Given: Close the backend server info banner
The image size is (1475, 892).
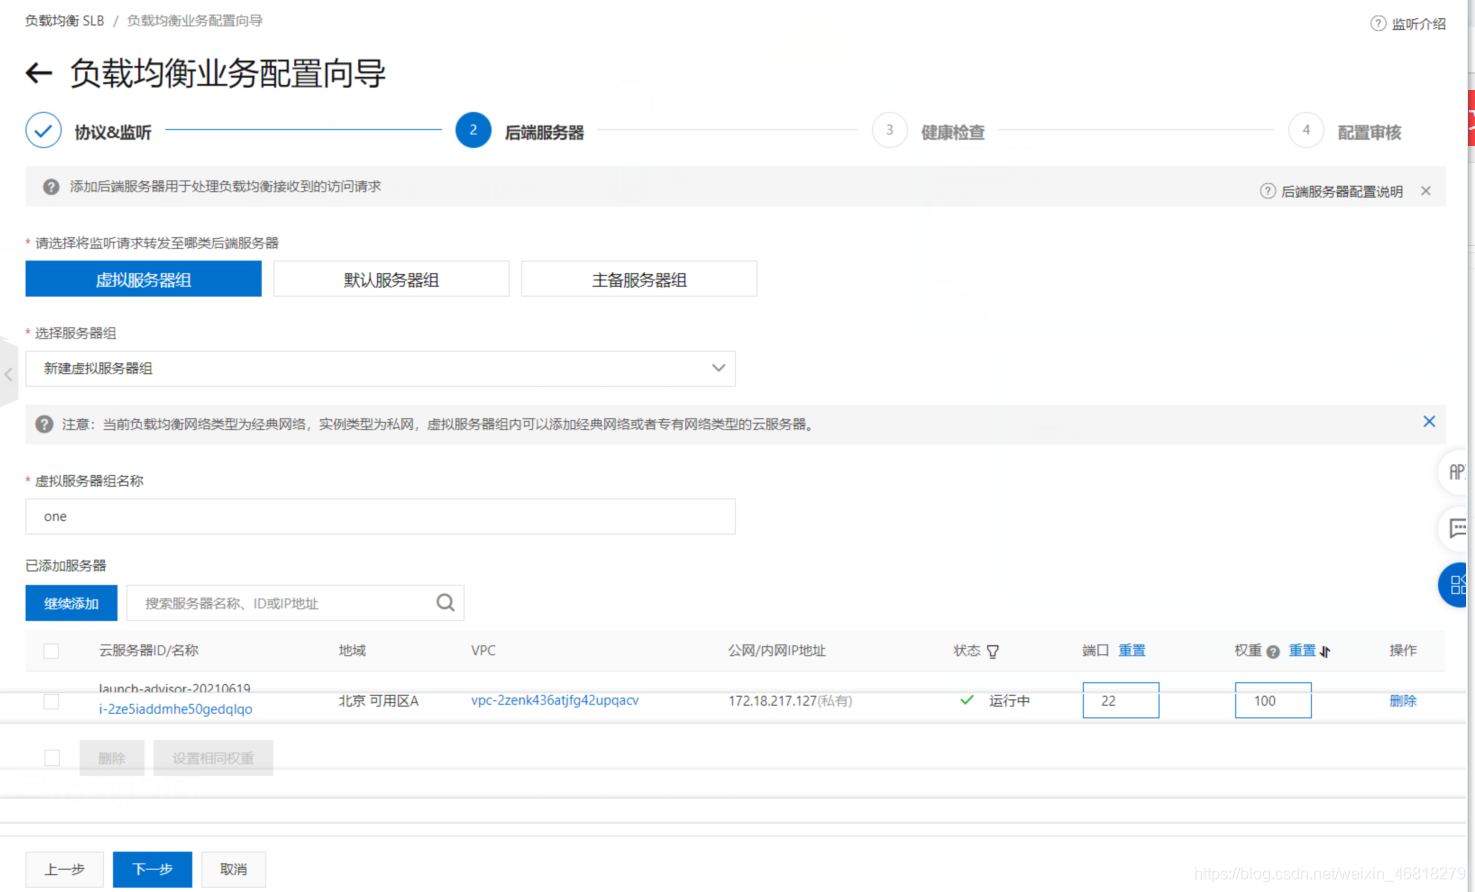Looking at the screenshot, I should [1426, 191].
